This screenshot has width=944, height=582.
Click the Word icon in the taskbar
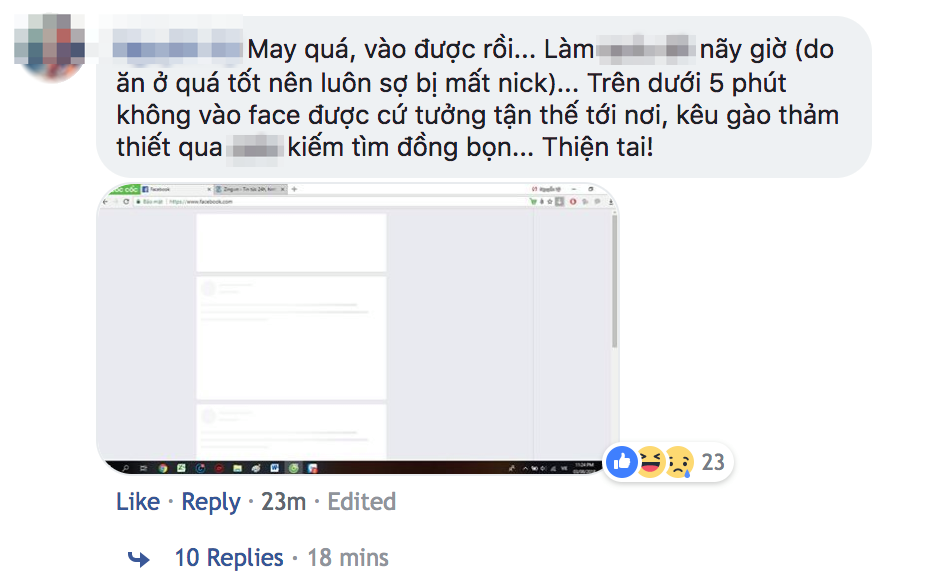click(x=275, y=468)
